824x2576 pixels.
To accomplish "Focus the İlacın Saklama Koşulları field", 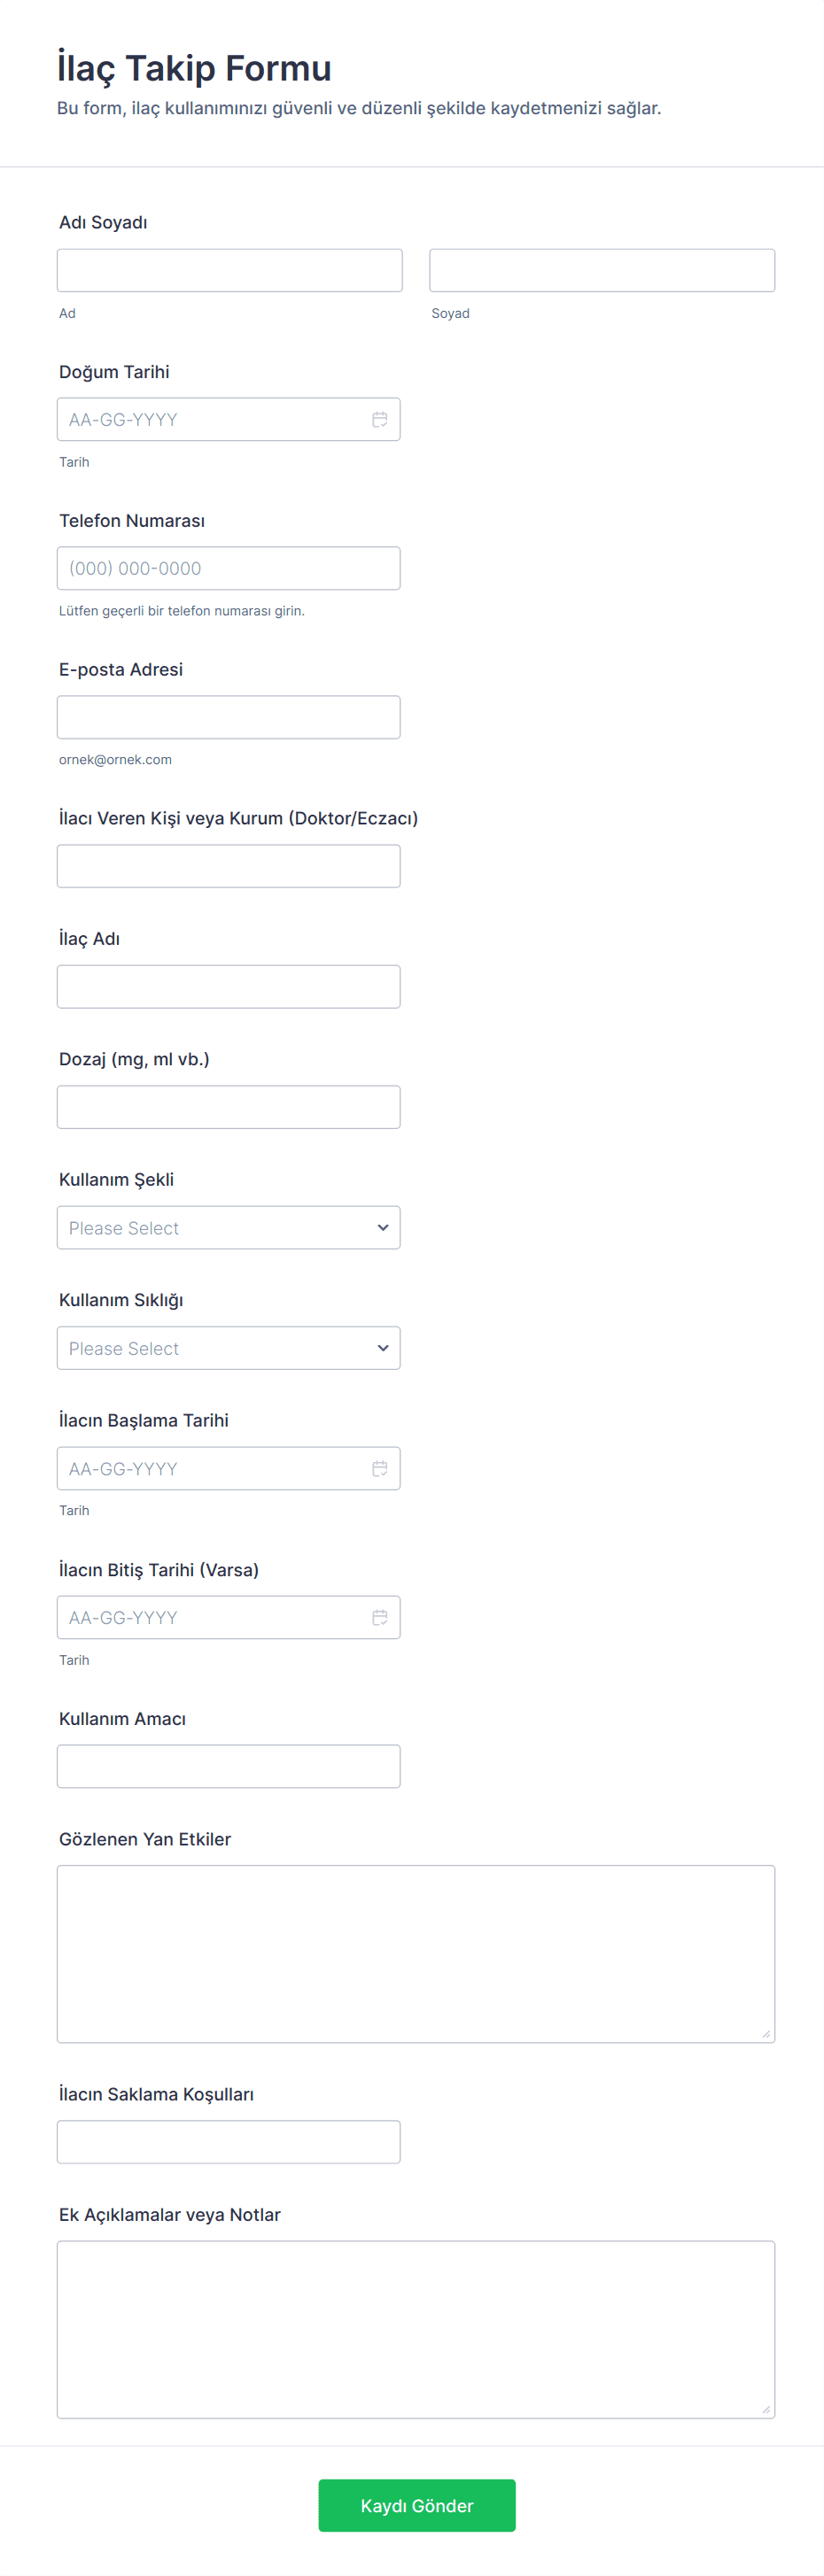I will pyautogui.click(x=228, y=2142).
